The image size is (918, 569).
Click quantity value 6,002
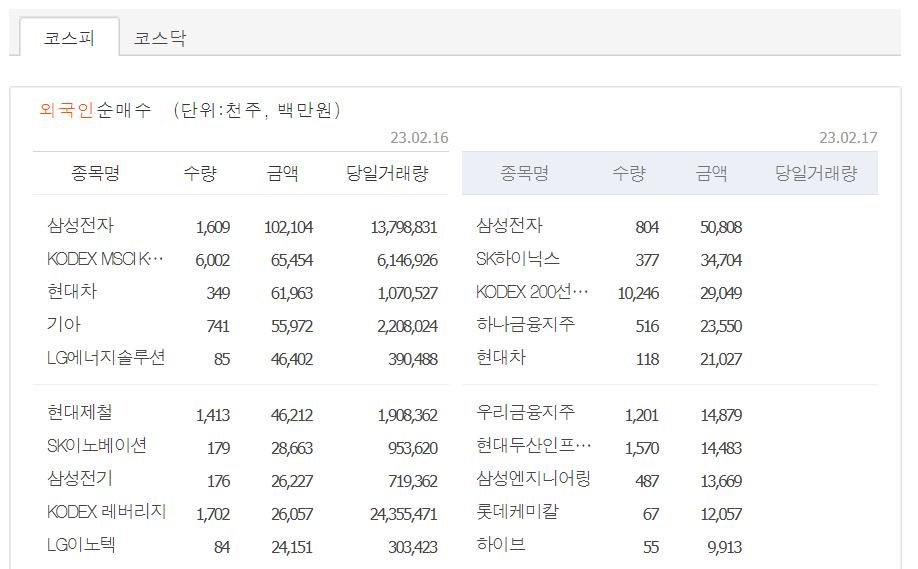pos(213,260)
